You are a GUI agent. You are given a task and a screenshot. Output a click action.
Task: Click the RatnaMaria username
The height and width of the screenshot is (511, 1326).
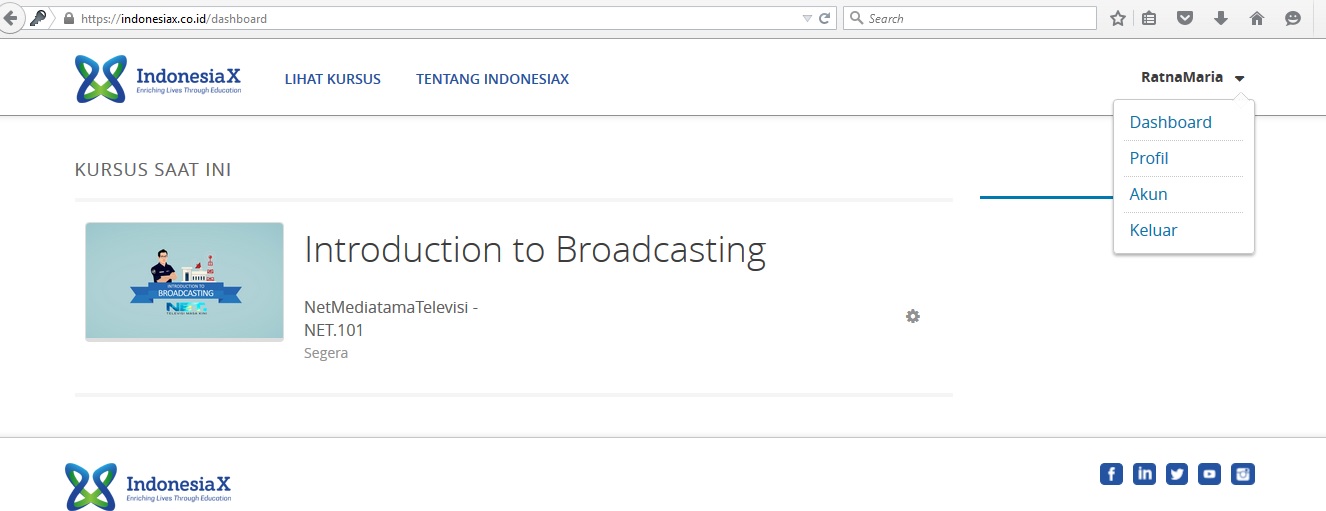click(1182, 77)
